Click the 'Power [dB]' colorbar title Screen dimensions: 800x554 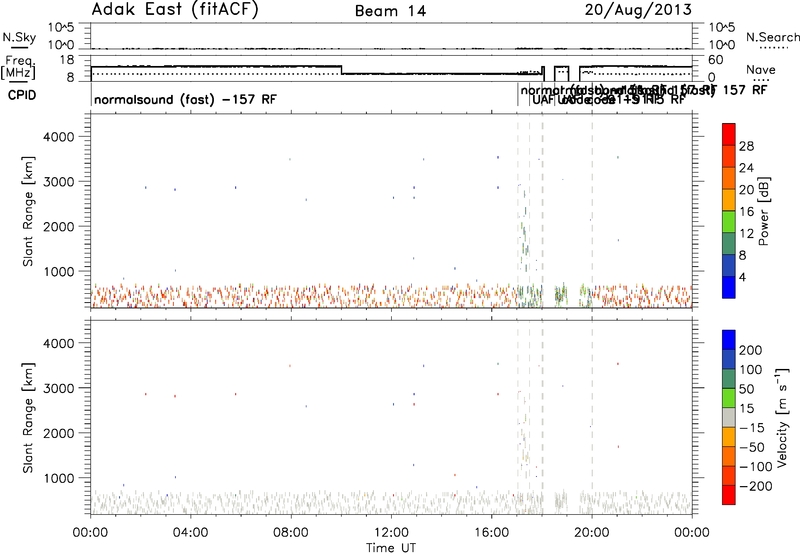763,211
